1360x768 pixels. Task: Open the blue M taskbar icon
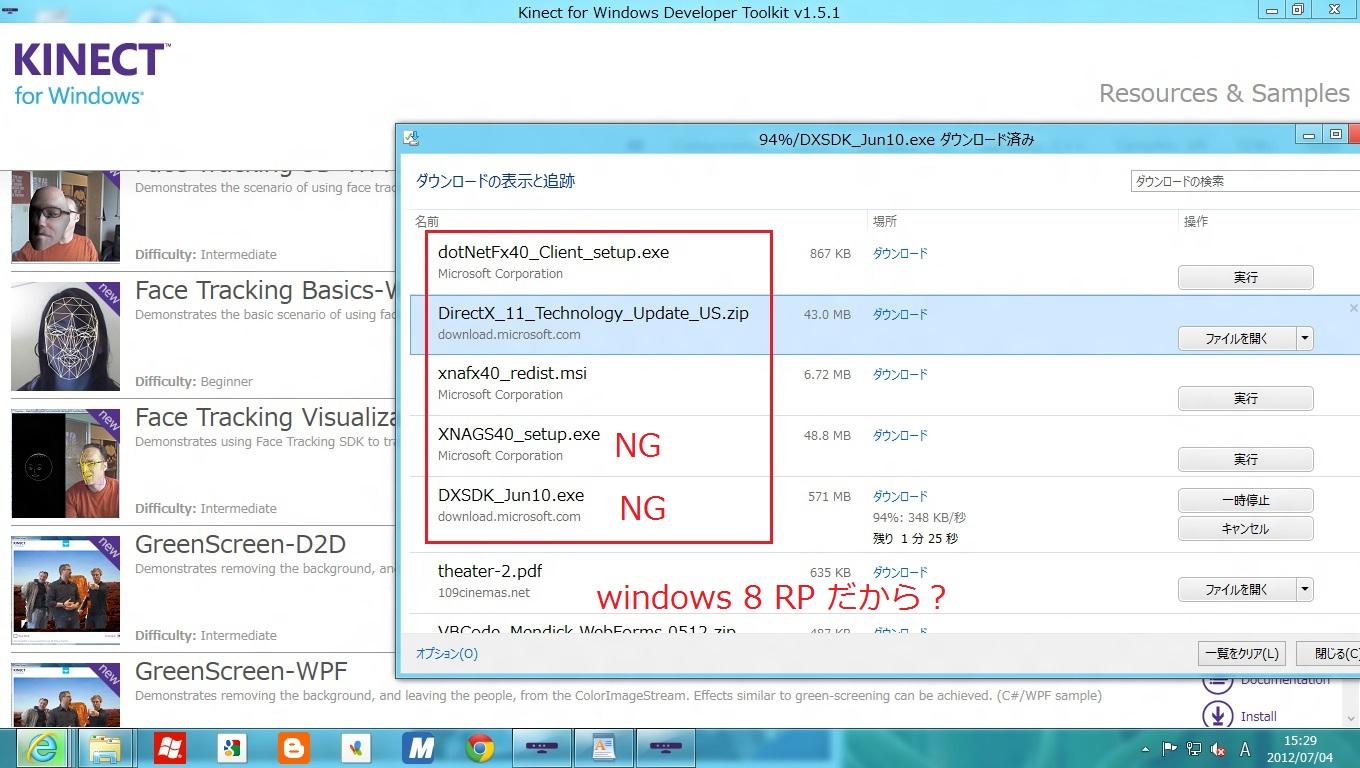[418, 748]
